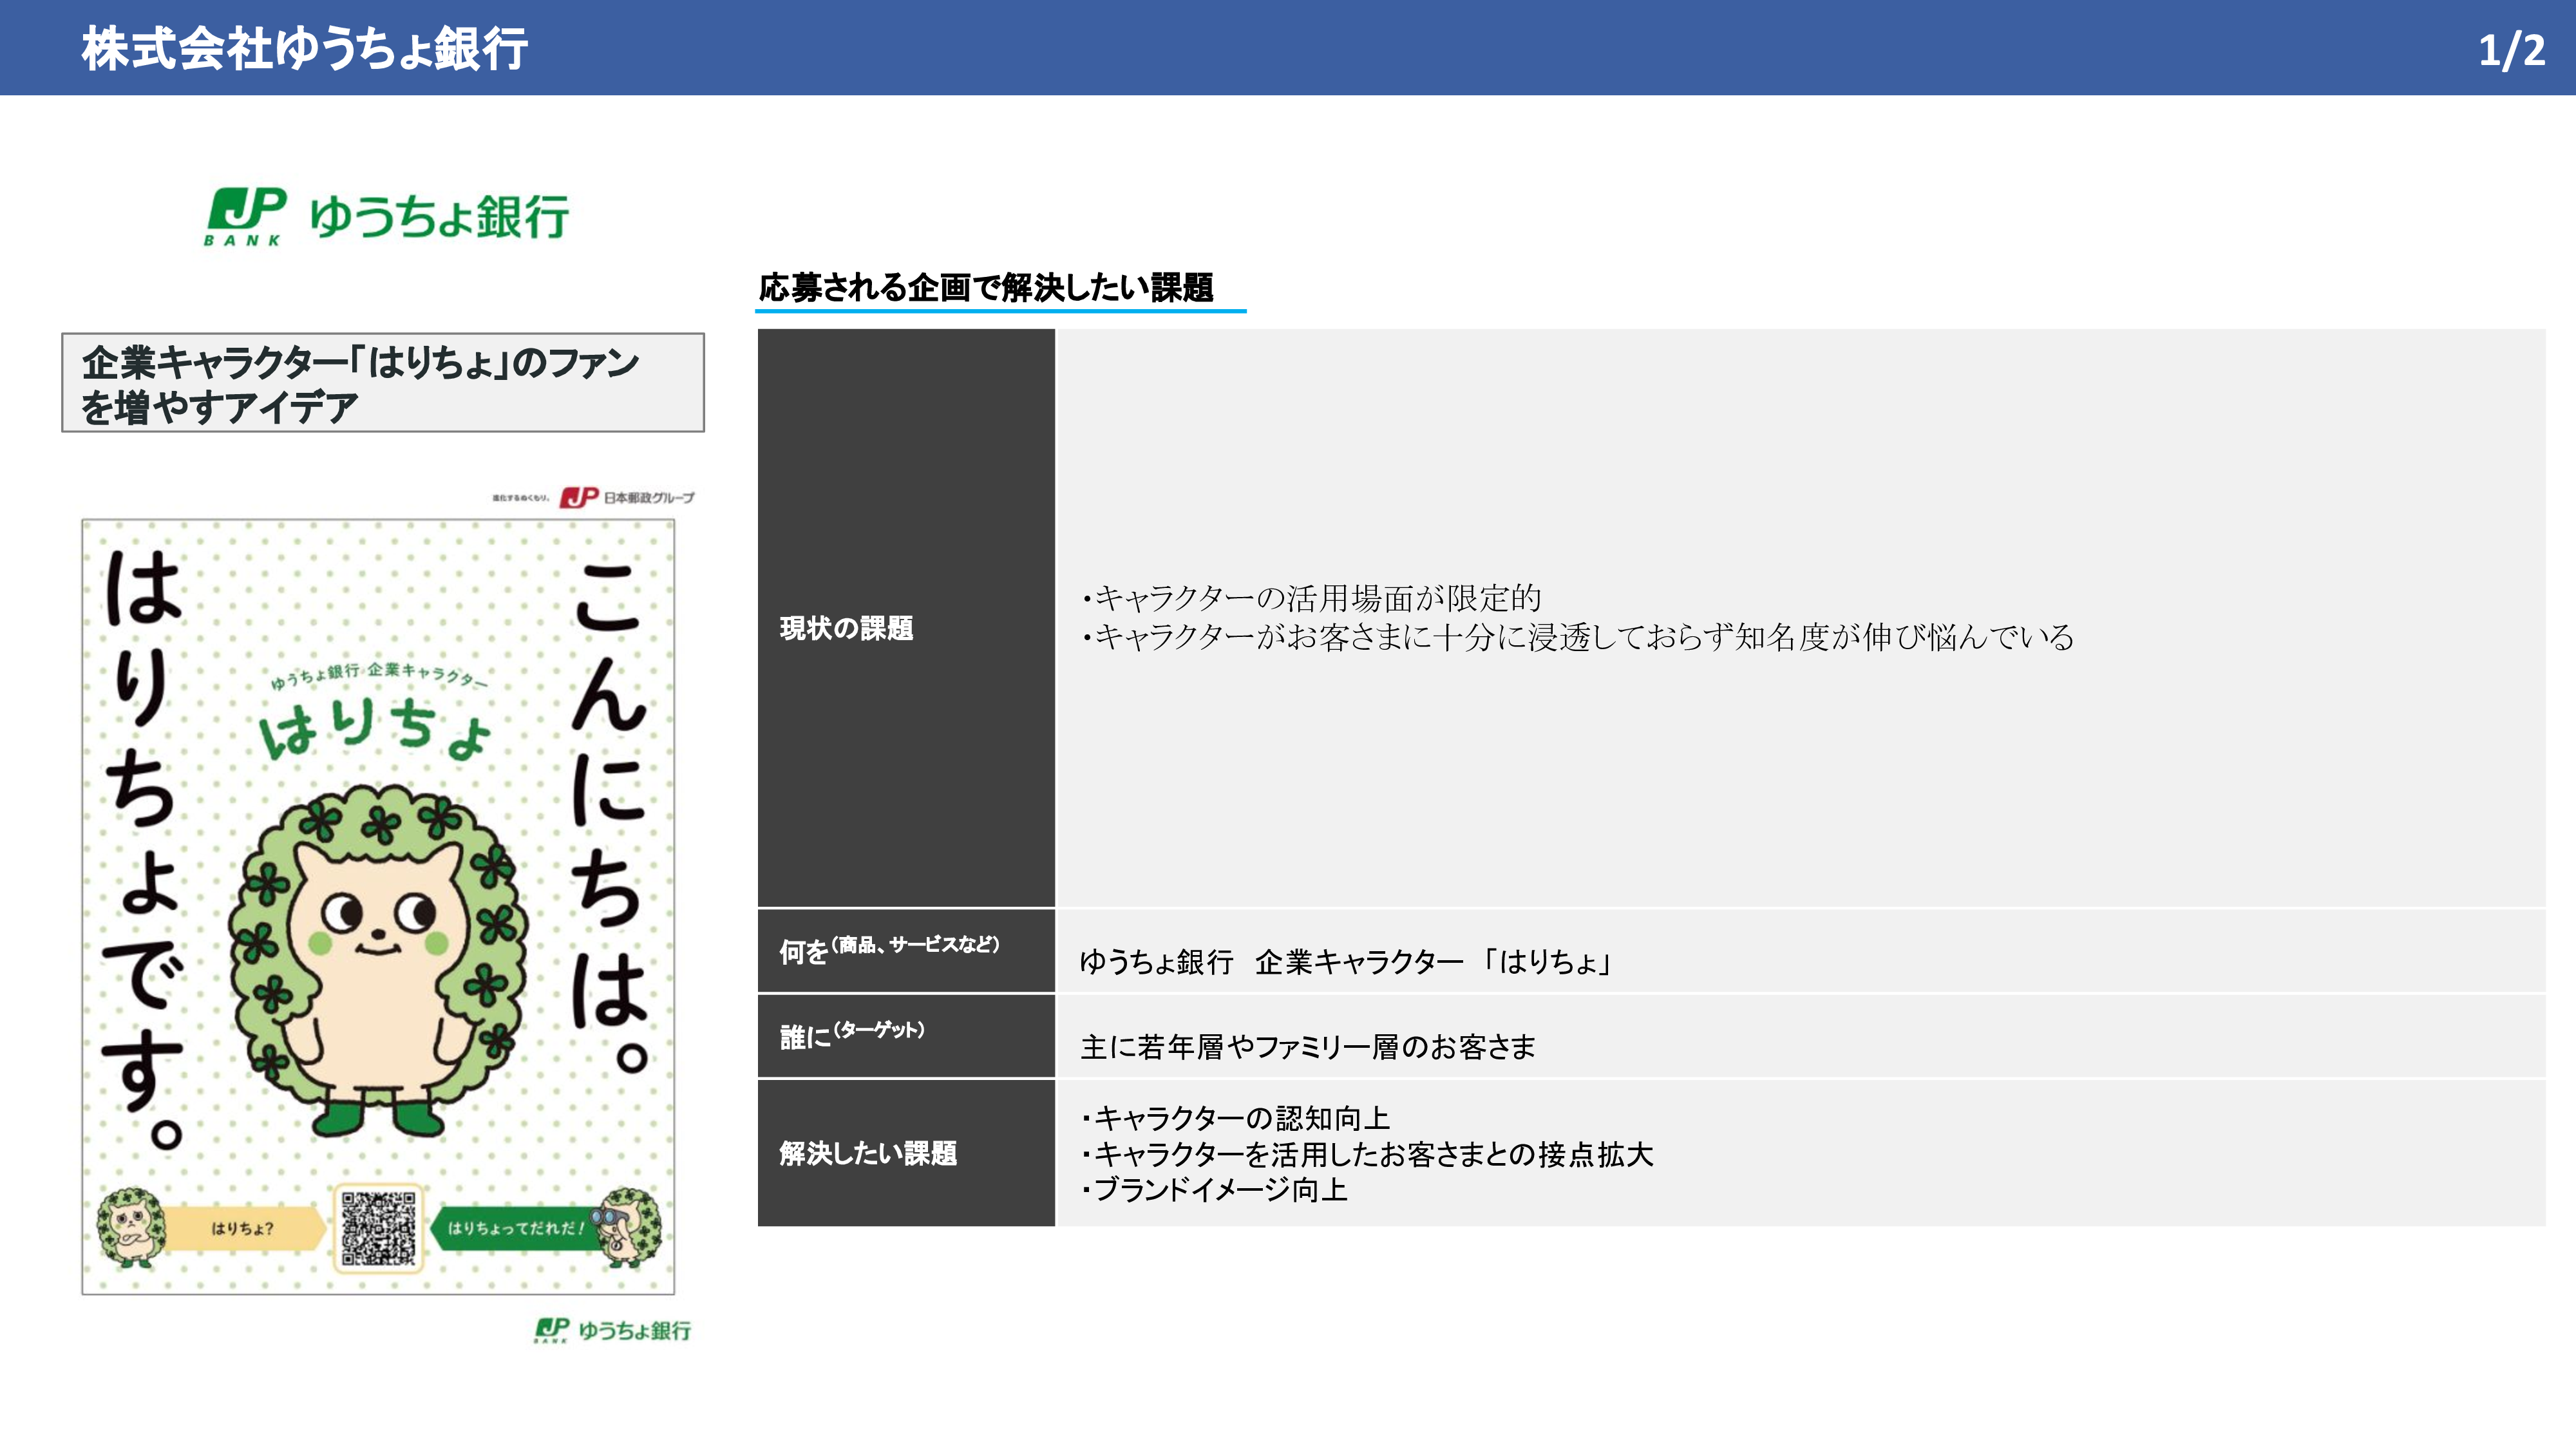Select the 解決したい課題 row header
This screenshot has width=2576, height=1449.
point(905,1152)
